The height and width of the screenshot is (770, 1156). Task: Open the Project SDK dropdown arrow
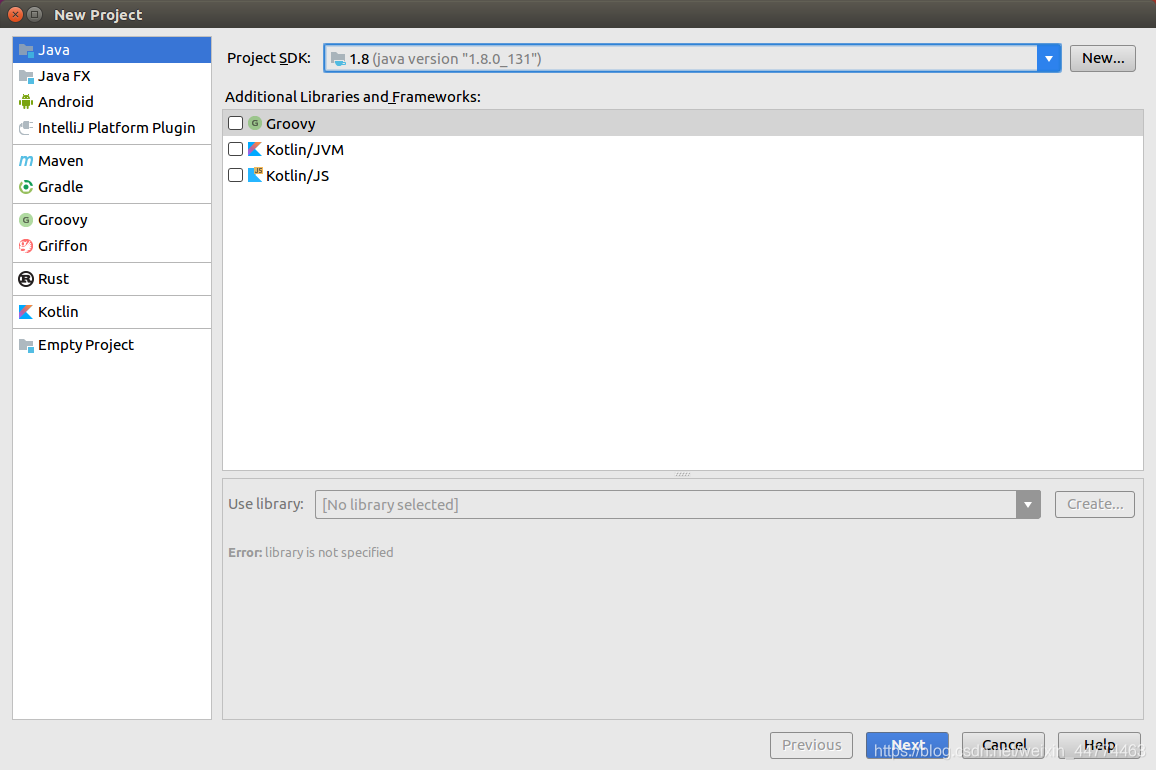(x=1048, y=58)
